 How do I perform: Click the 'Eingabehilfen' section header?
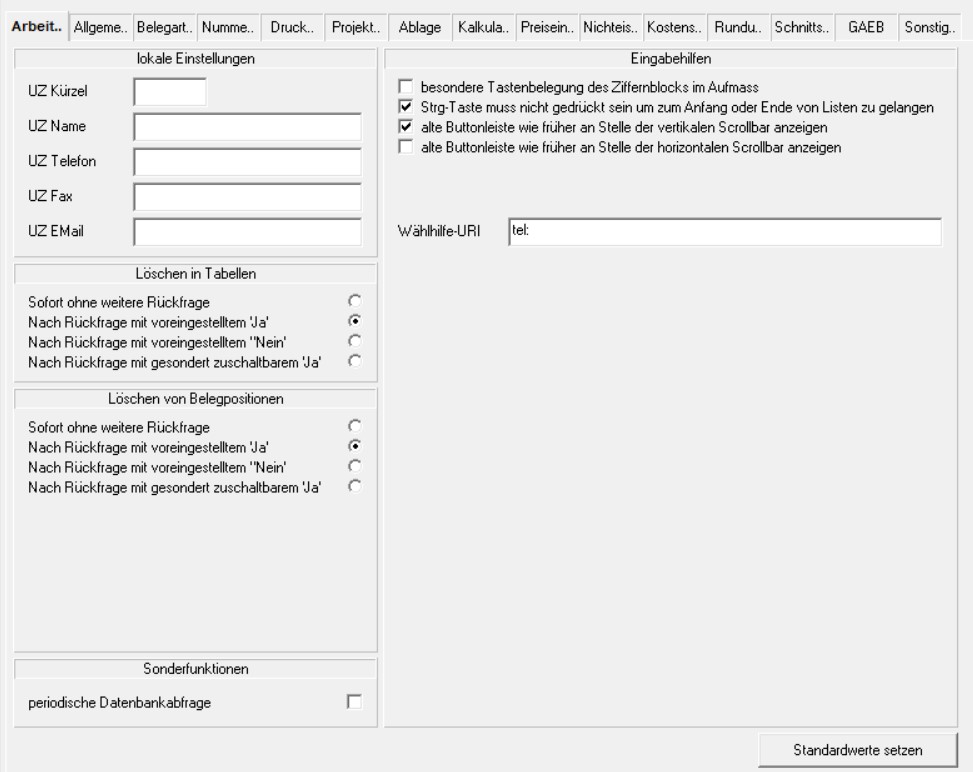pos(671,58)
